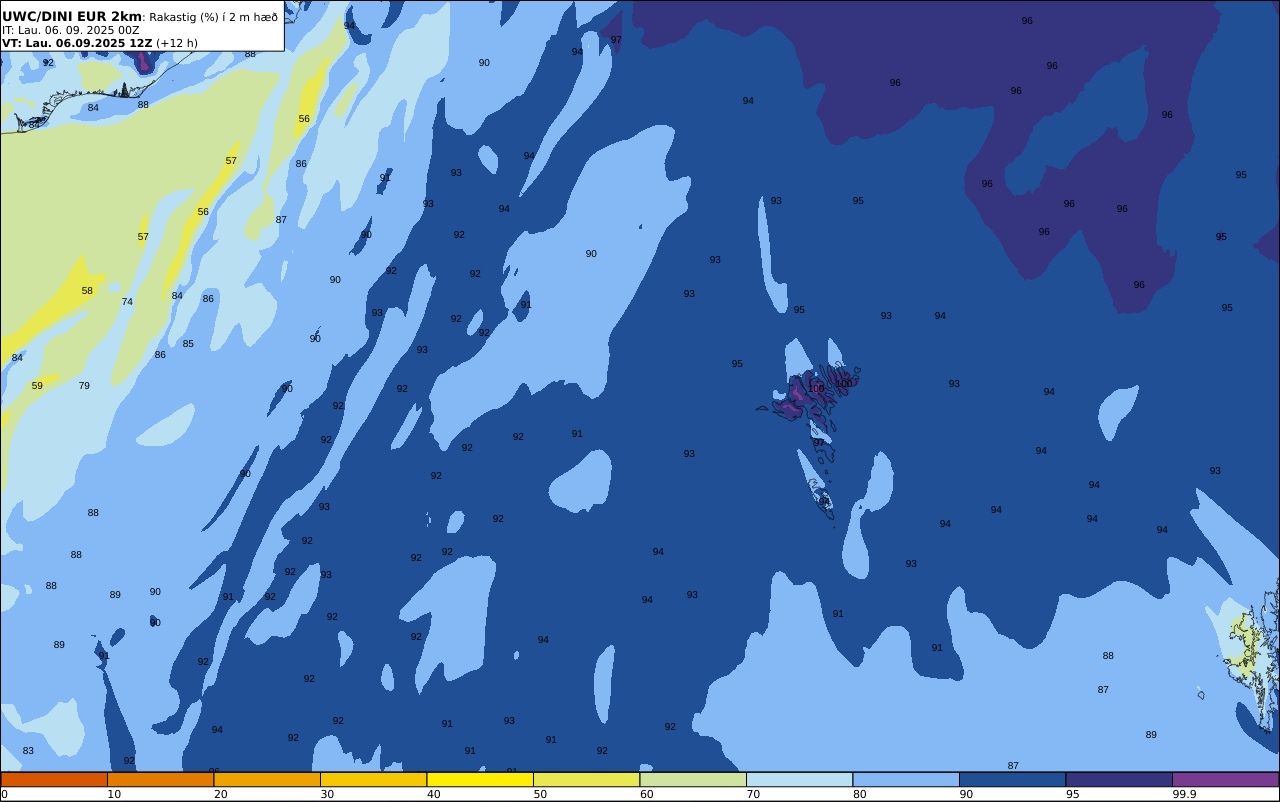Click the 'Rakastig (%) í 2 m hæð' label
1280x802 pixels.
pos(214,17)
